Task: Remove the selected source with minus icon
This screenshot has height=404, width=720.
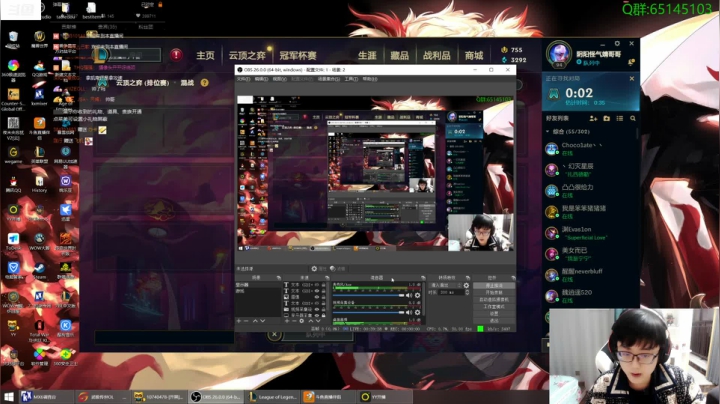Action: [294, 320]
